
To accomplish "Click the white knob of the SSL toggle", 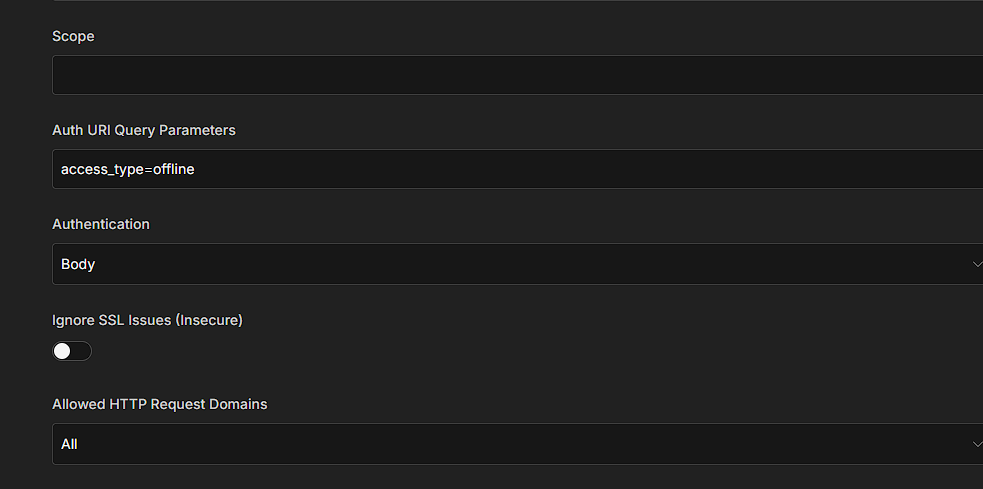I will 63,351.
